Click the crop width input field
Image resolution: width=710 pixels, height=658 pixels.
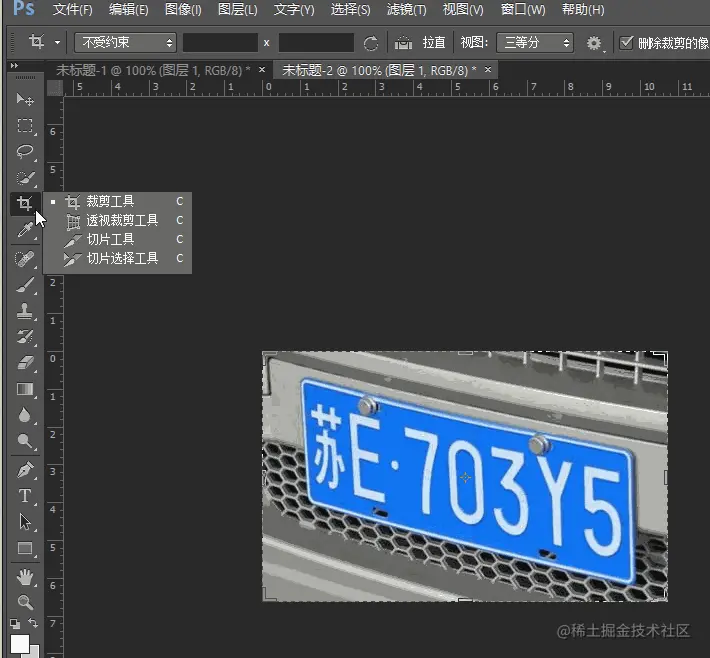point(220,43)
